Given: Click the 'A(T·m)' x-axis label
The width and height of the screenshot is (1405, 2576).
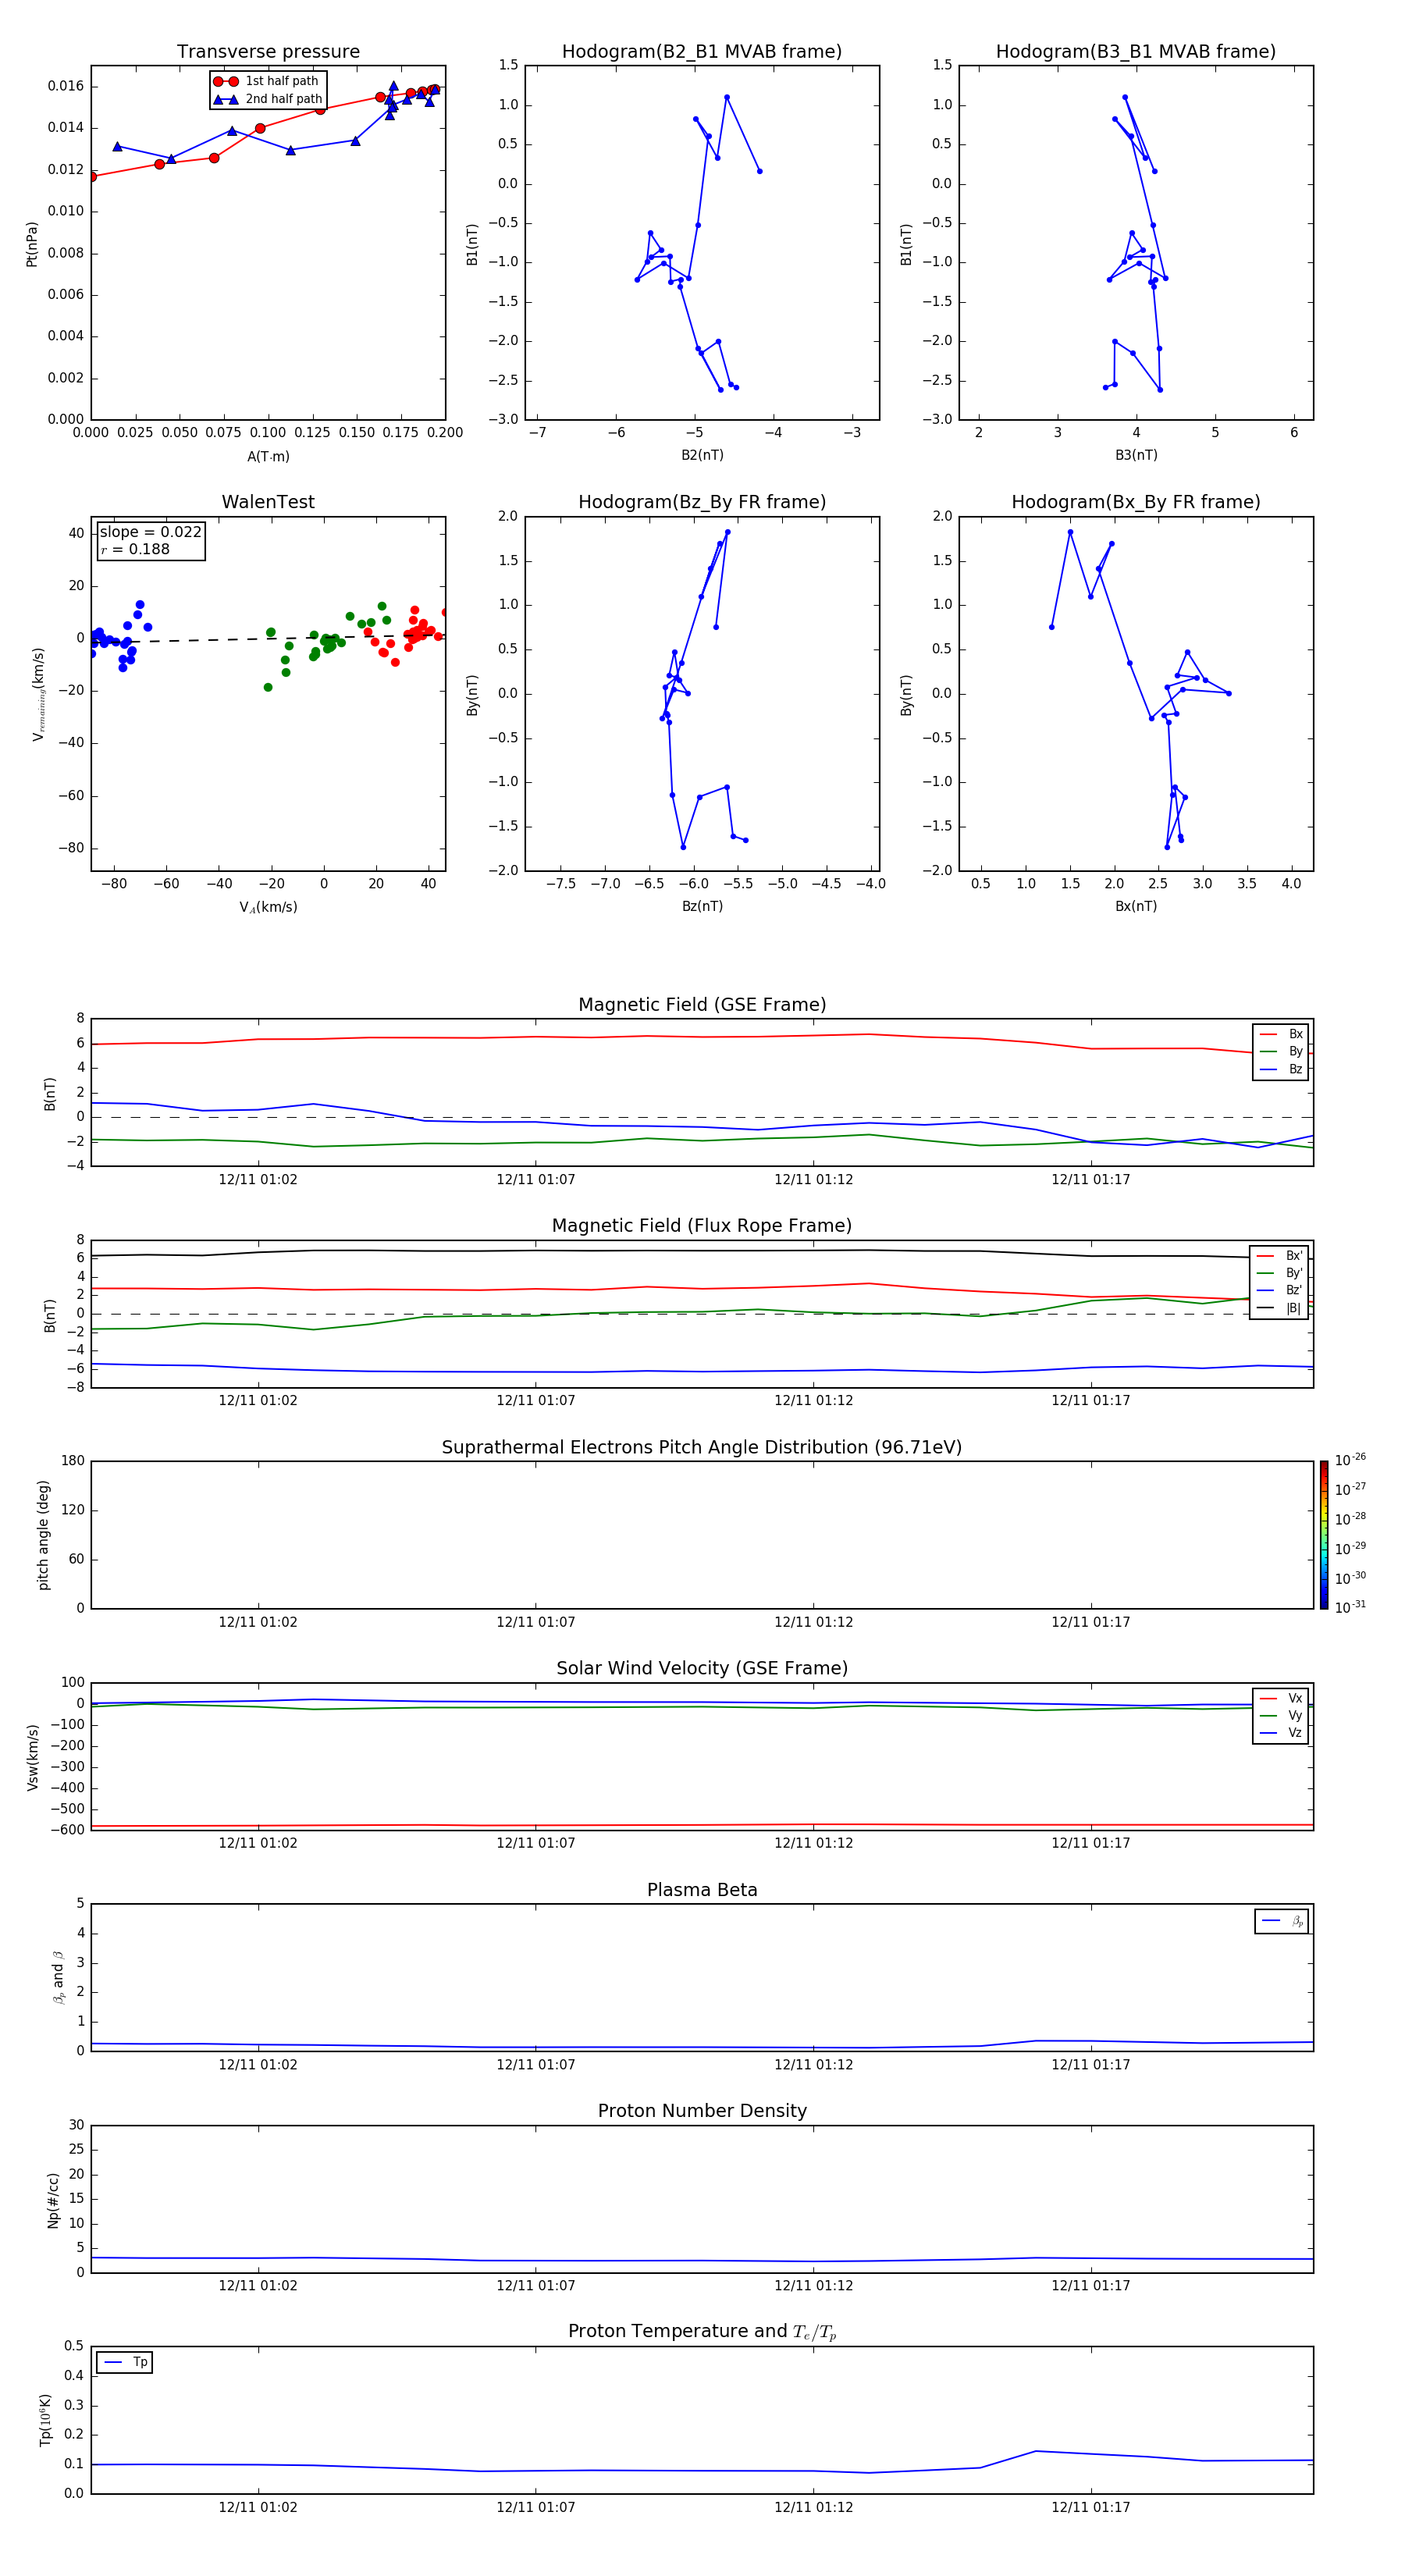Looking at the screenshot, I should (x=268, y=456).
